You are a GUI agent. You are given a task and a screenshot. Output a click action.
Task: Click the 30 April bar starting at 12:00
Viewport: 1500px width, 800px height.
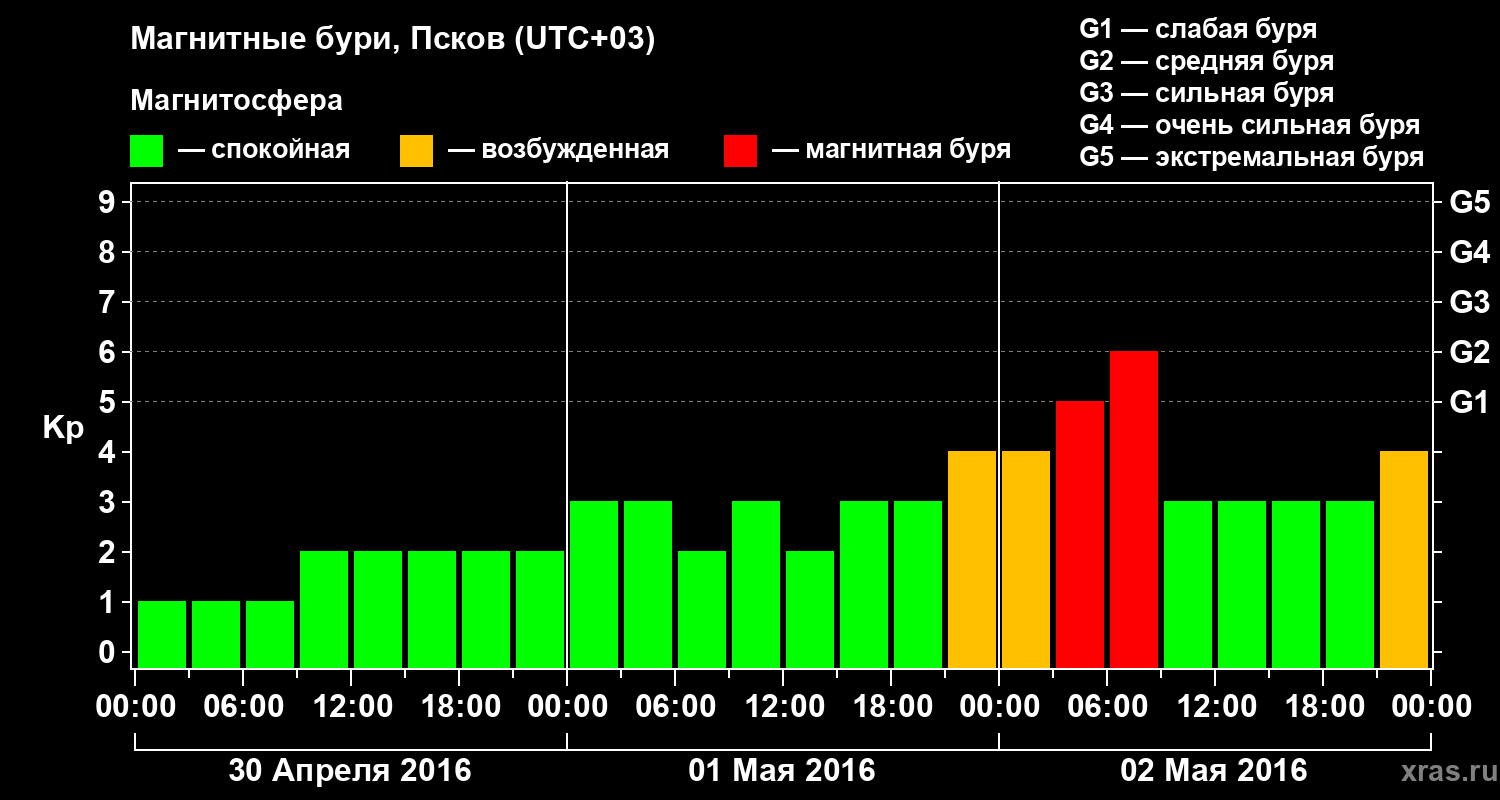[x=378, y=610]
